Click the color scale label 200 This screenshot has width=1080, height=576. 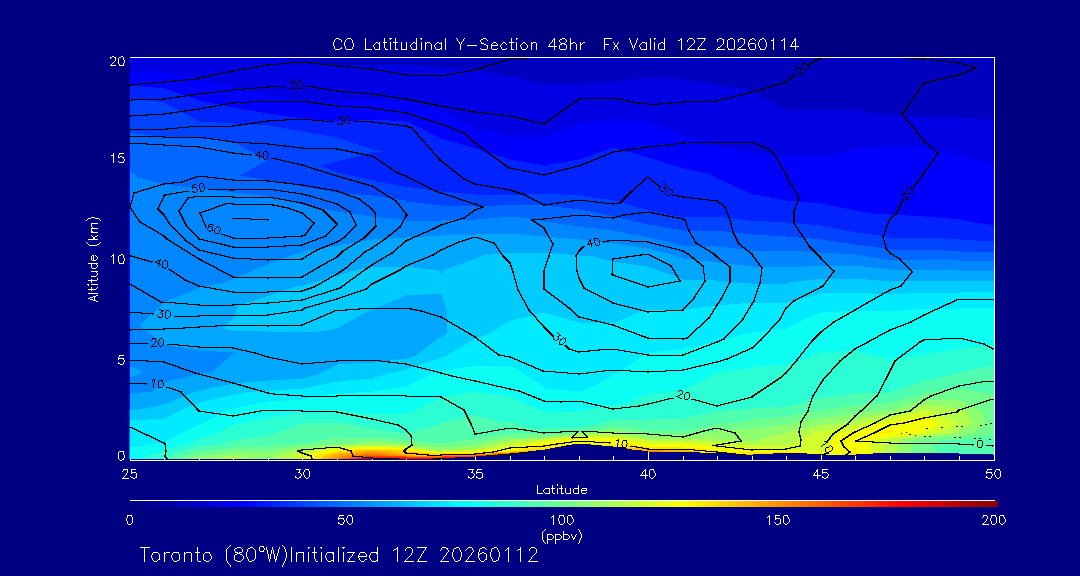click(994, 520)
